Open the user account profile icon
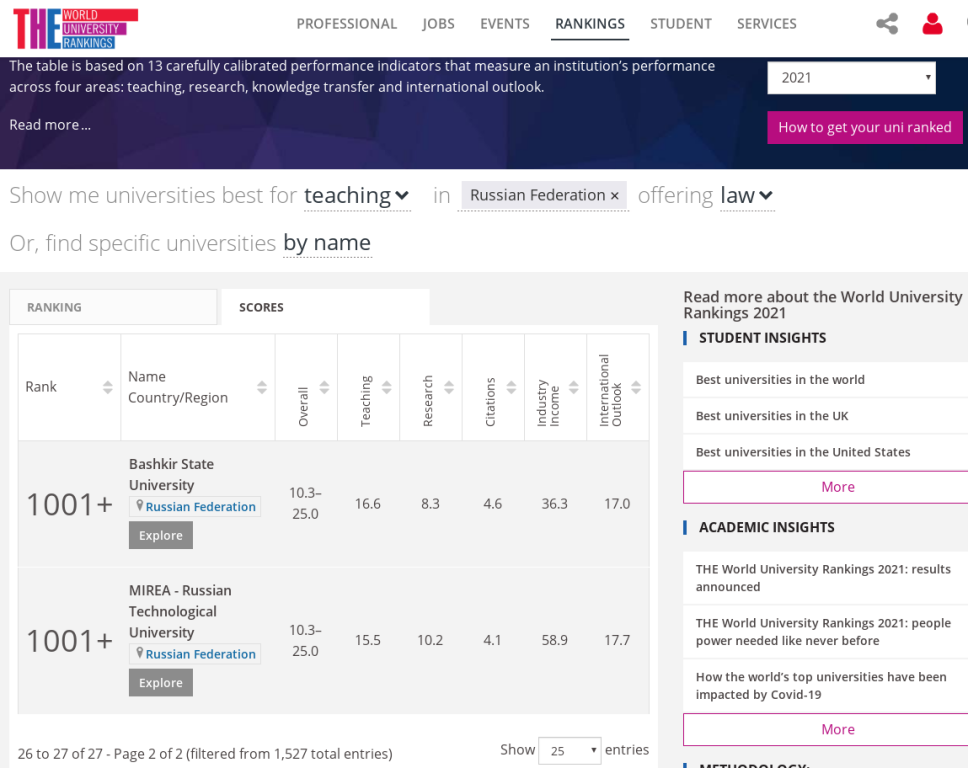Screen dimensions: 968x768 pos(932,24)
